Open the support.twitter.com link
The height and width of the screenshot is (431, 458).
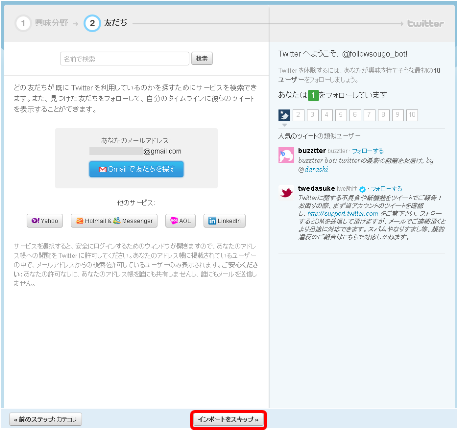[x=343, y=213]
